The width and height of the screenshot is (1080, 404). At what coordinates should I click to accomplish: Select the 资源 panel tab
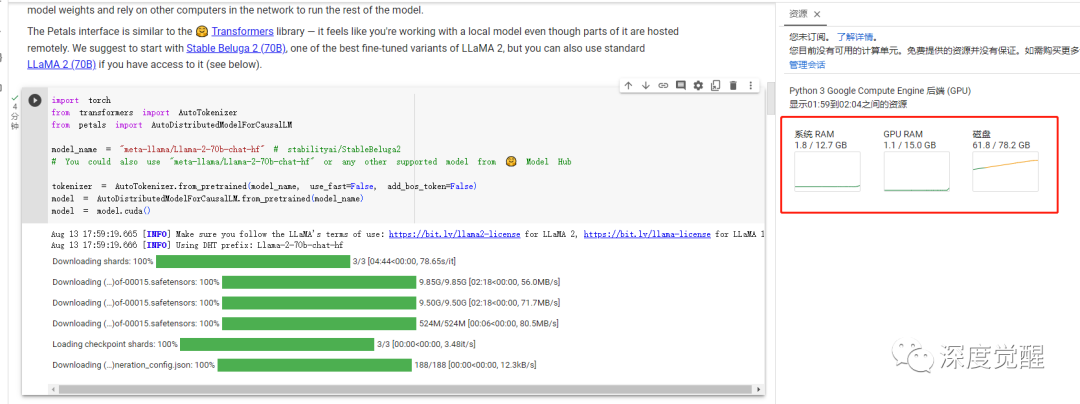tap(798, 14)
